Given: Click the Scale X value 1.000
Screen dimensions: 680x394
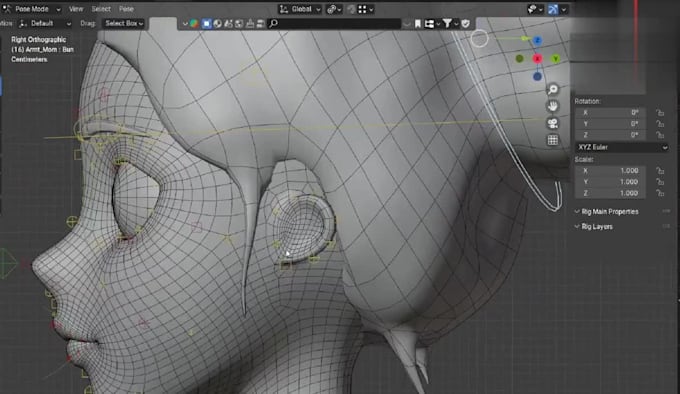Looking at the screenshot, I should (x=611, y=171).
